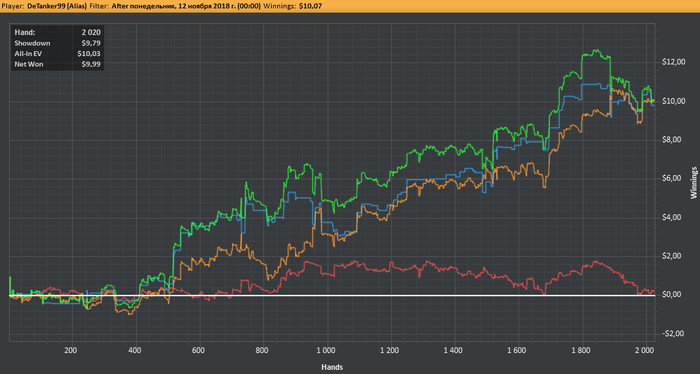Viewport: 700px width, 374px height.
Task: Click the Hands x-axis title
Action: point(332,367)
